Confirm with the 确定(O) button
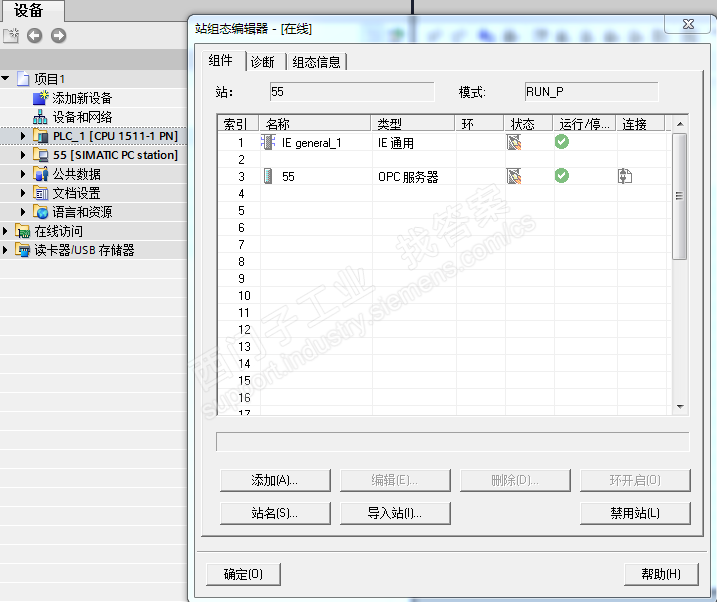717x602 pixels. point(243,574)
